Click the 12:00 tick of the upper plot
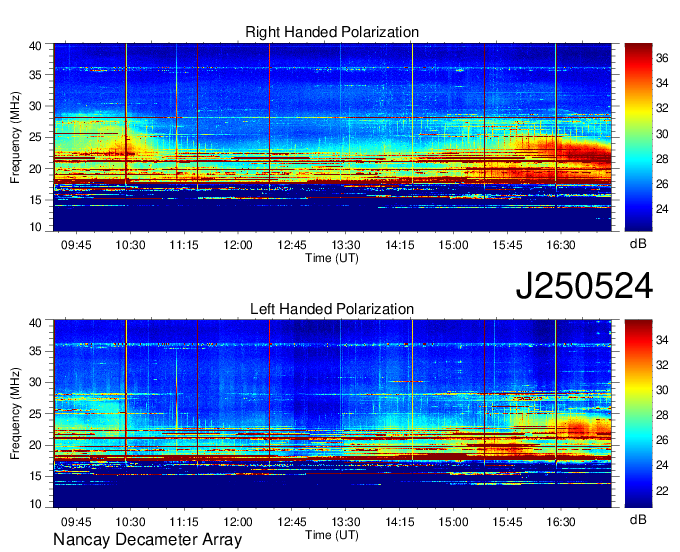 [238, 245]
